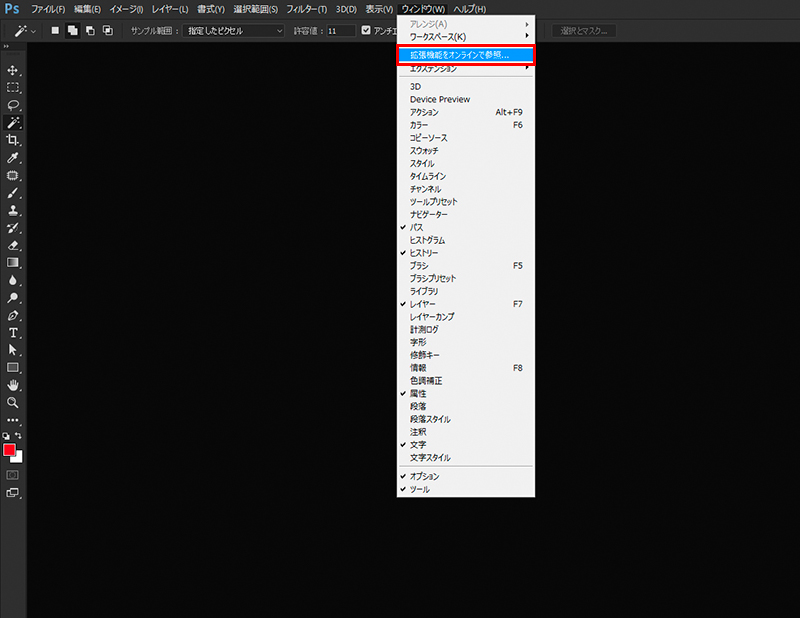Open the サンプル範囲 sample size dropdown
Image resolution: width=800 pixels, height=618 pixels.
coord(234,31)
